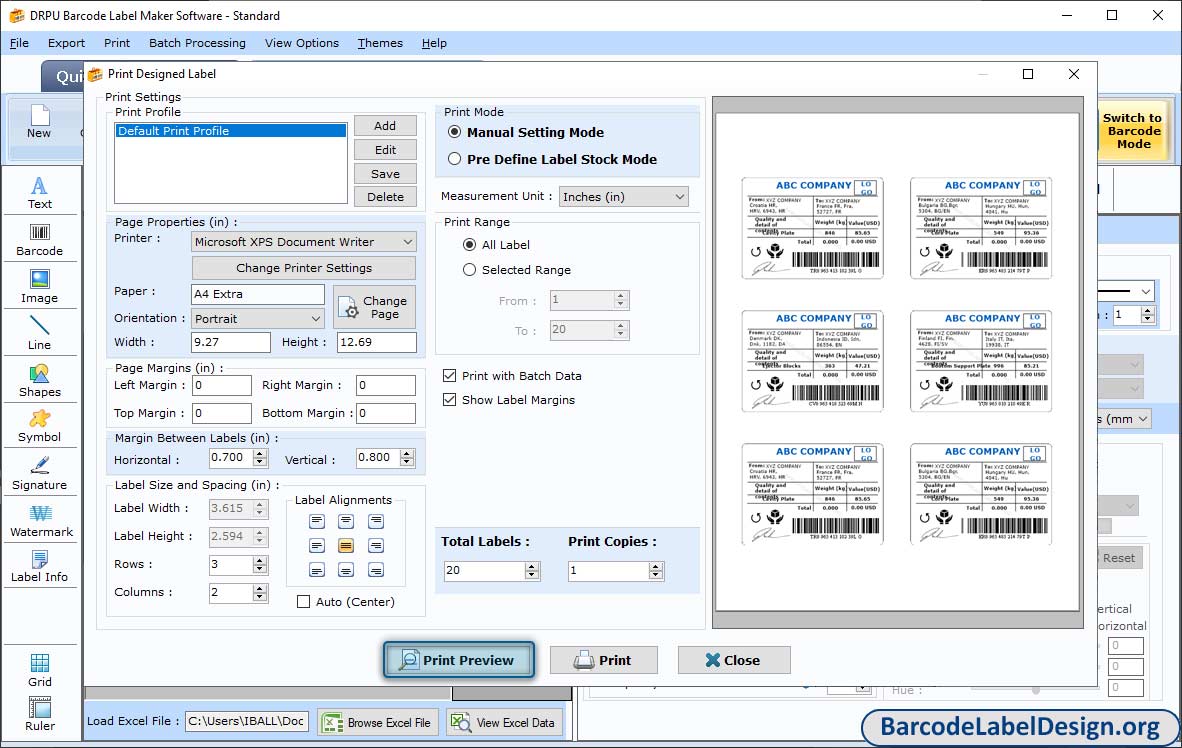Image resolution: width=1182 pixels, height=748 pixels.
Task: Open the Help menu
Action: 434,43
